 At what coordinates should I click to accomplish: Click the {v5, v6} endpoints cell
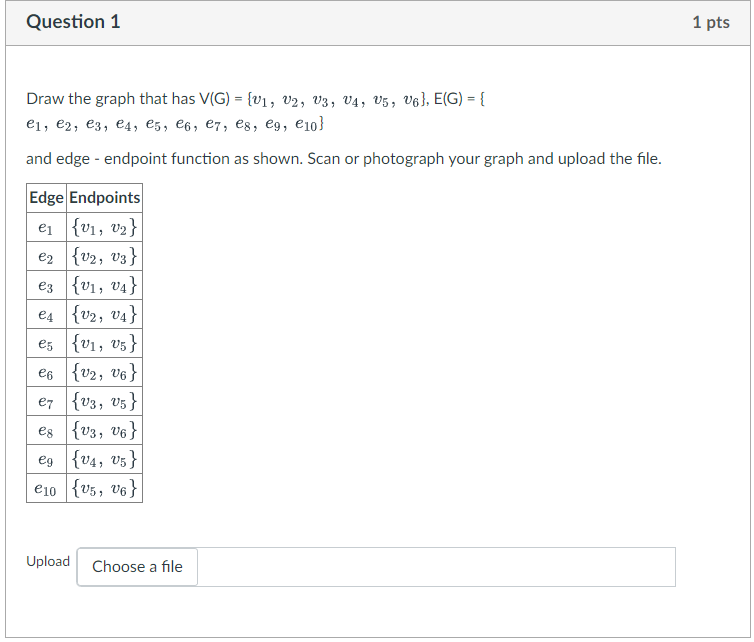point(104,489)
